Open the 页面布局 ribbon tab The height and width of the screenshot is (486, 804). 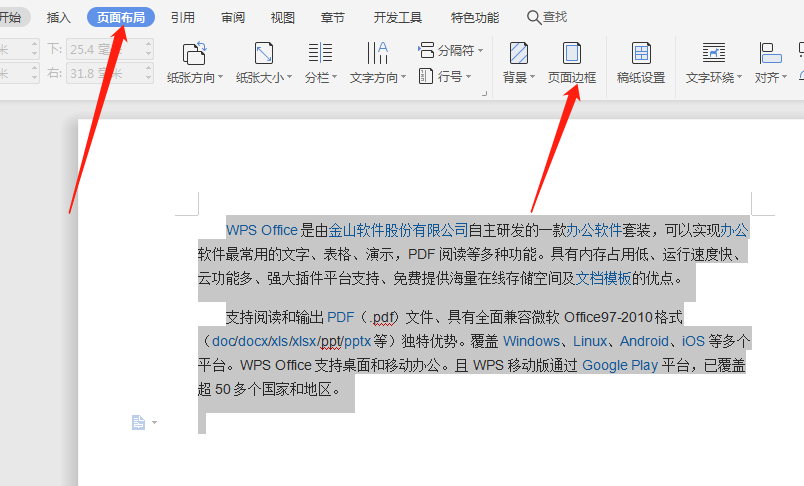click(x=121, y=17)
